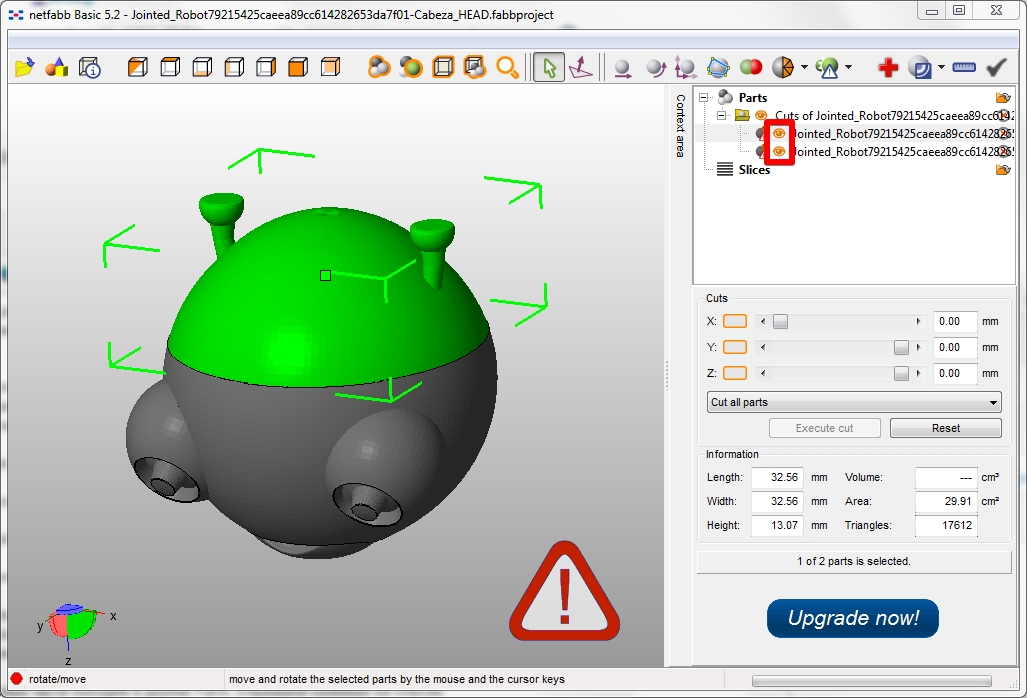This screenshot has height=698, width=1027.
Task: Select the green arrow selection mode tool
Action: point(548,67)
